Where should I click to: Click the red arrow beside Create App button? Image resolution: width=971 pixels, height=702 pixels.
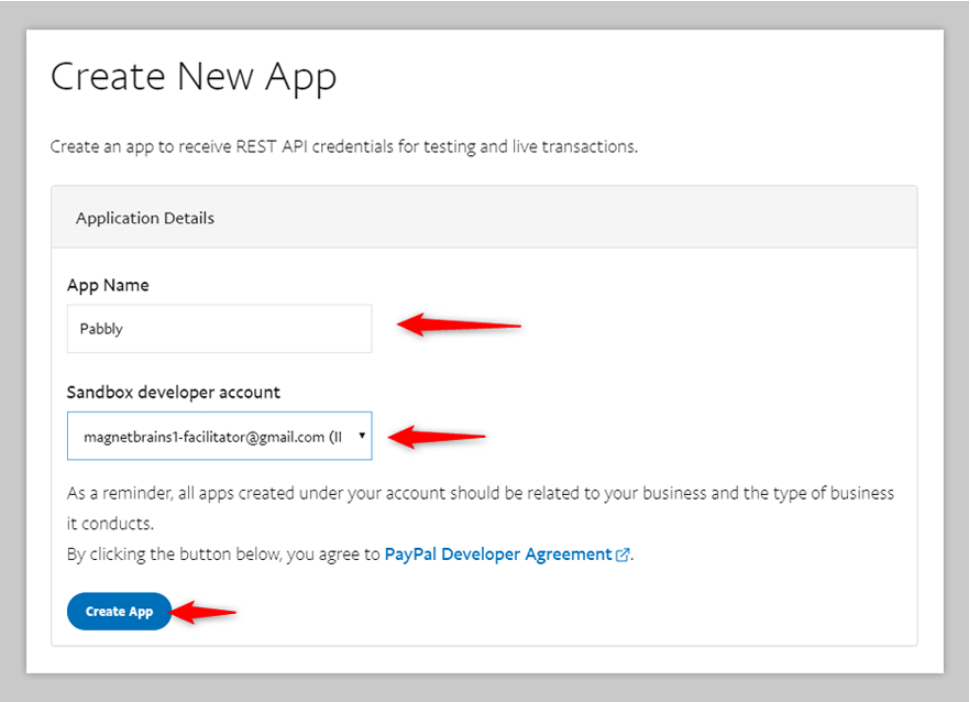pos(203,612)
